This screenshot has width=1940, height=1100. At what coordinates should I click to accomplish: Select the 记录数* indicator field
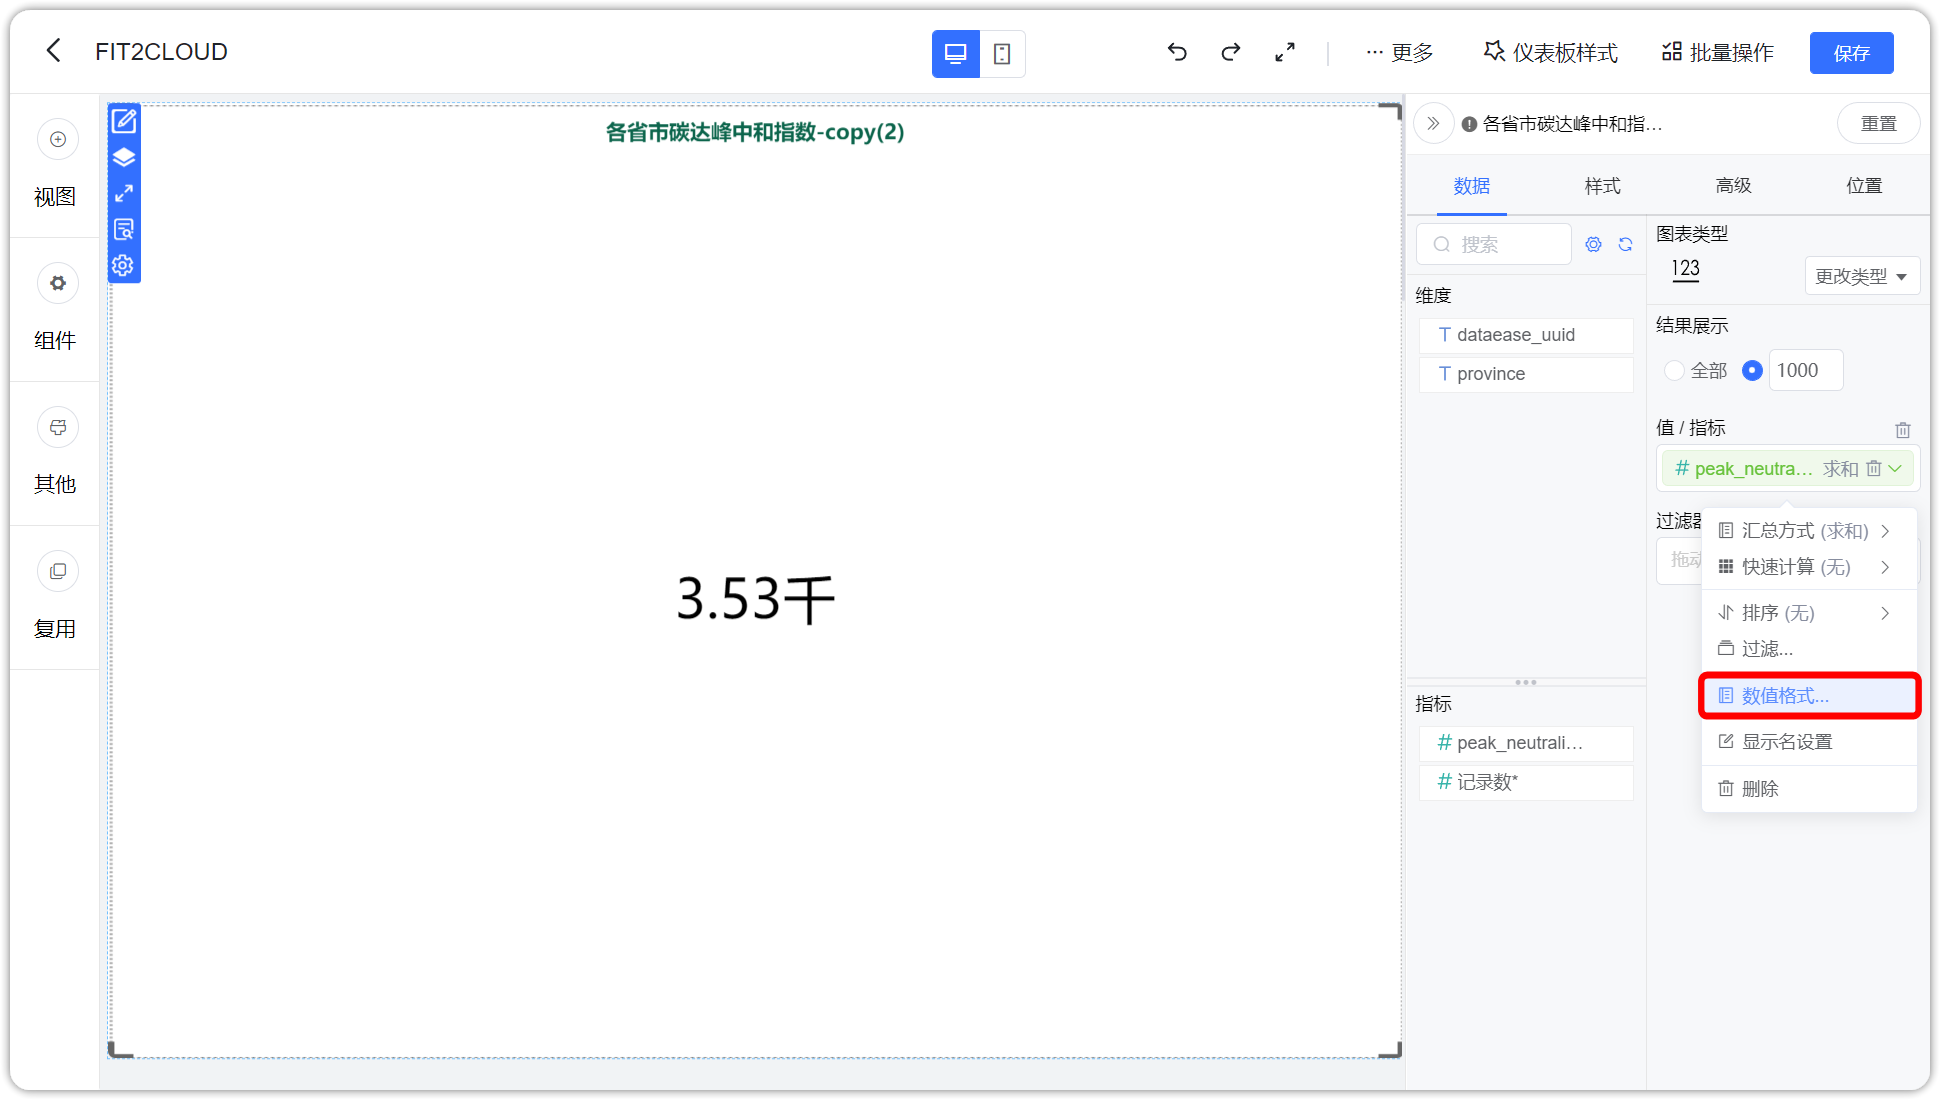pyautogui.click(x=1526, y=782)
